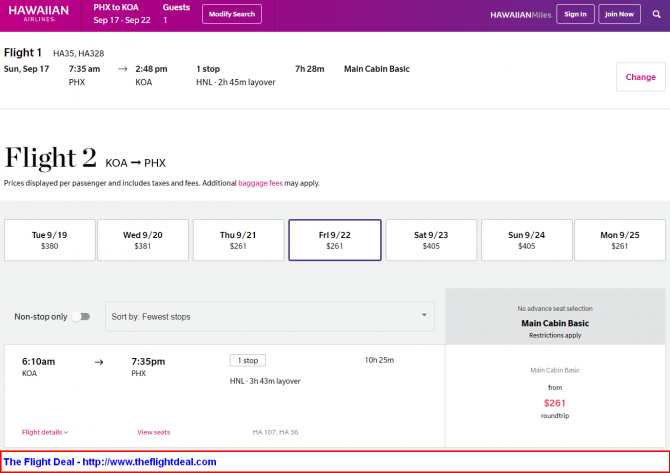Select the Sun 9/24 date tab
This screenshot has width=670, height=473.
click(x=526, y=240)
